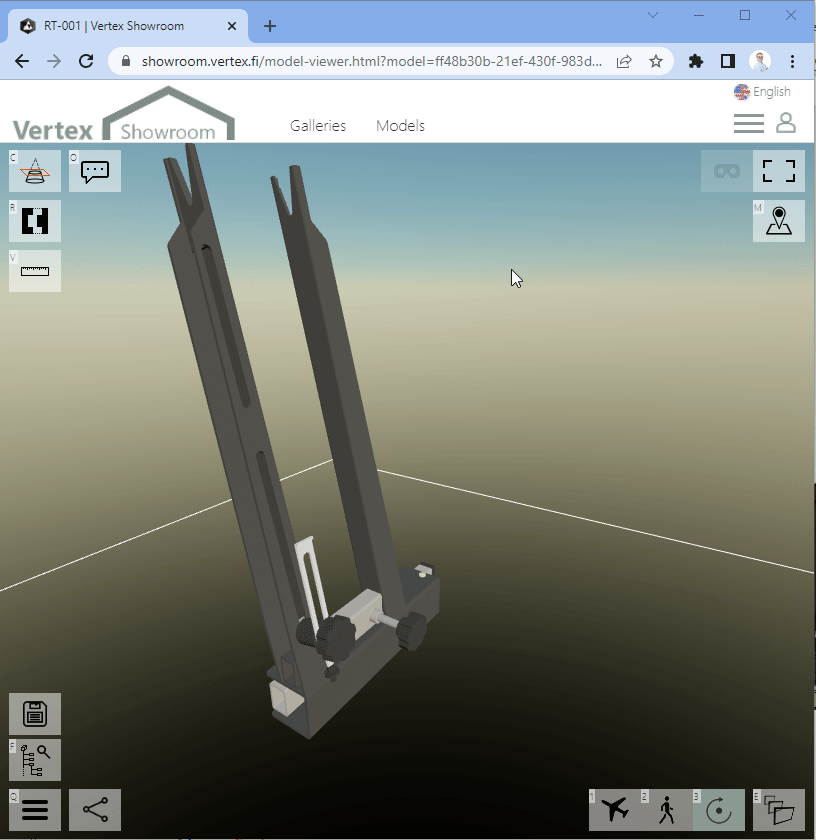Open the English language selector

[x=762, y=92]
